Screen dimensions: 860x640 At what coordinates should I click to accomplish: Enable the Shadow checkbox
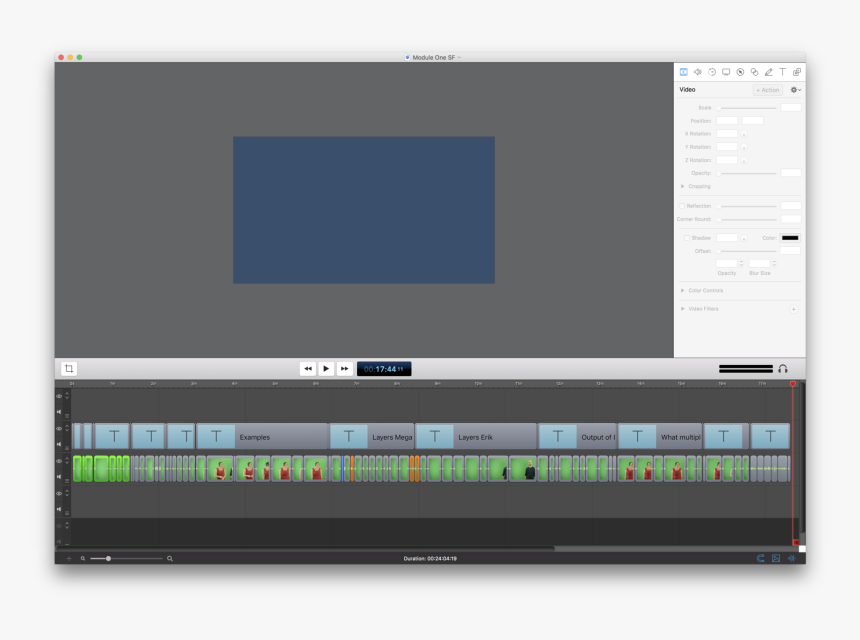[687, 238]
